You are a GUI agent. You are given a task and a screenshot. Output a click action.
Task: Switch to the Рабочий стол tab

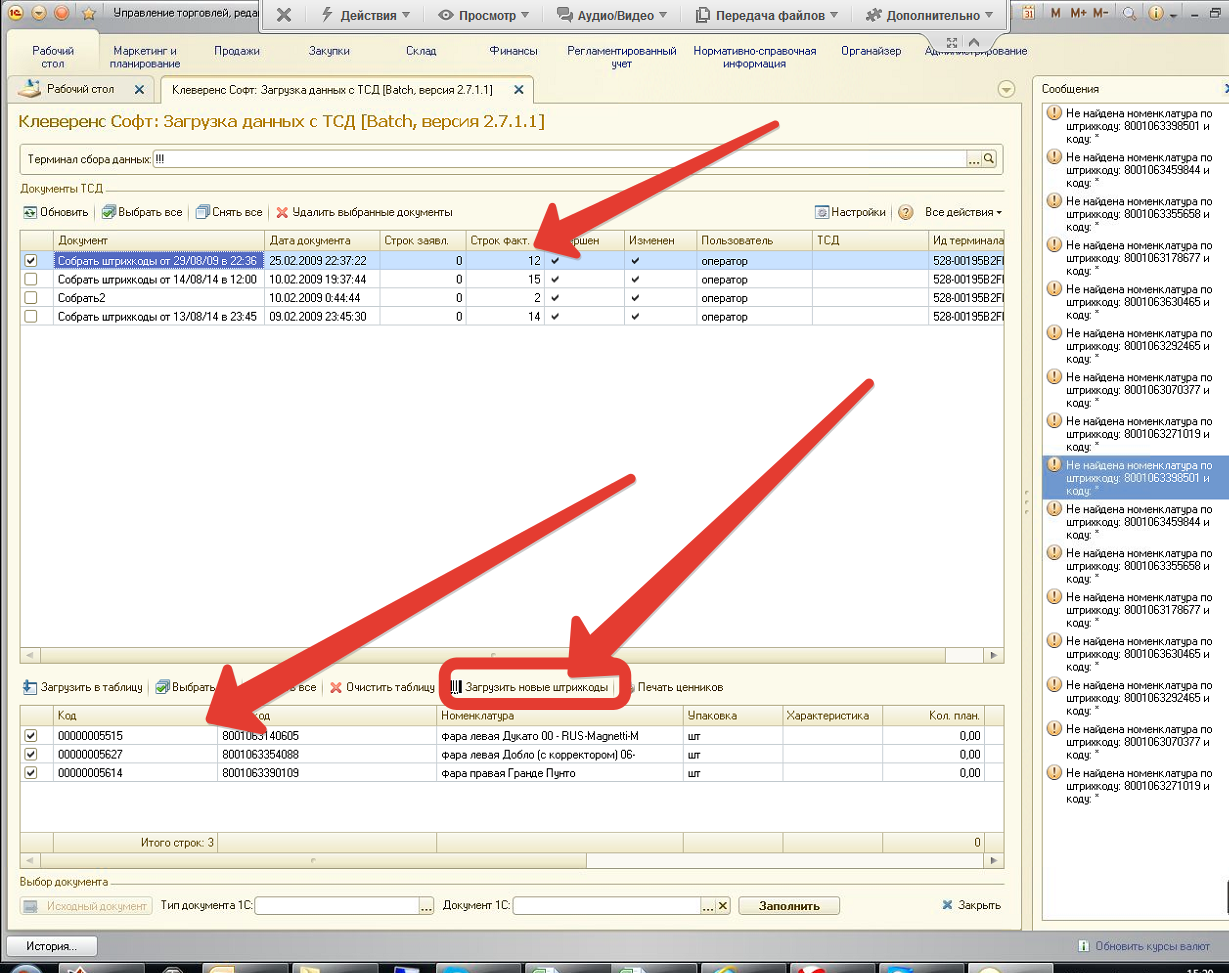(x=80, y=90)
